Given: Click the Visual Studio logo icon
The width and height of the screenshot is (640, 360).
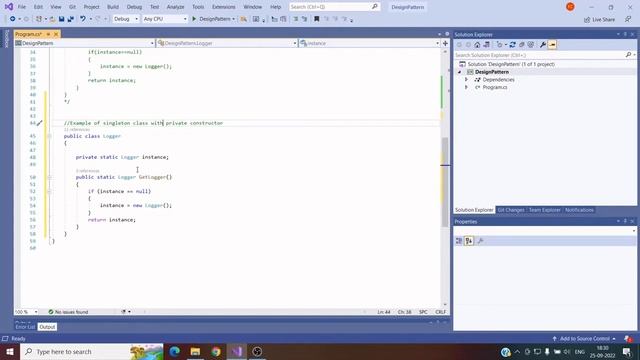Looking at the screenshot, I should (x=9, y=7).
